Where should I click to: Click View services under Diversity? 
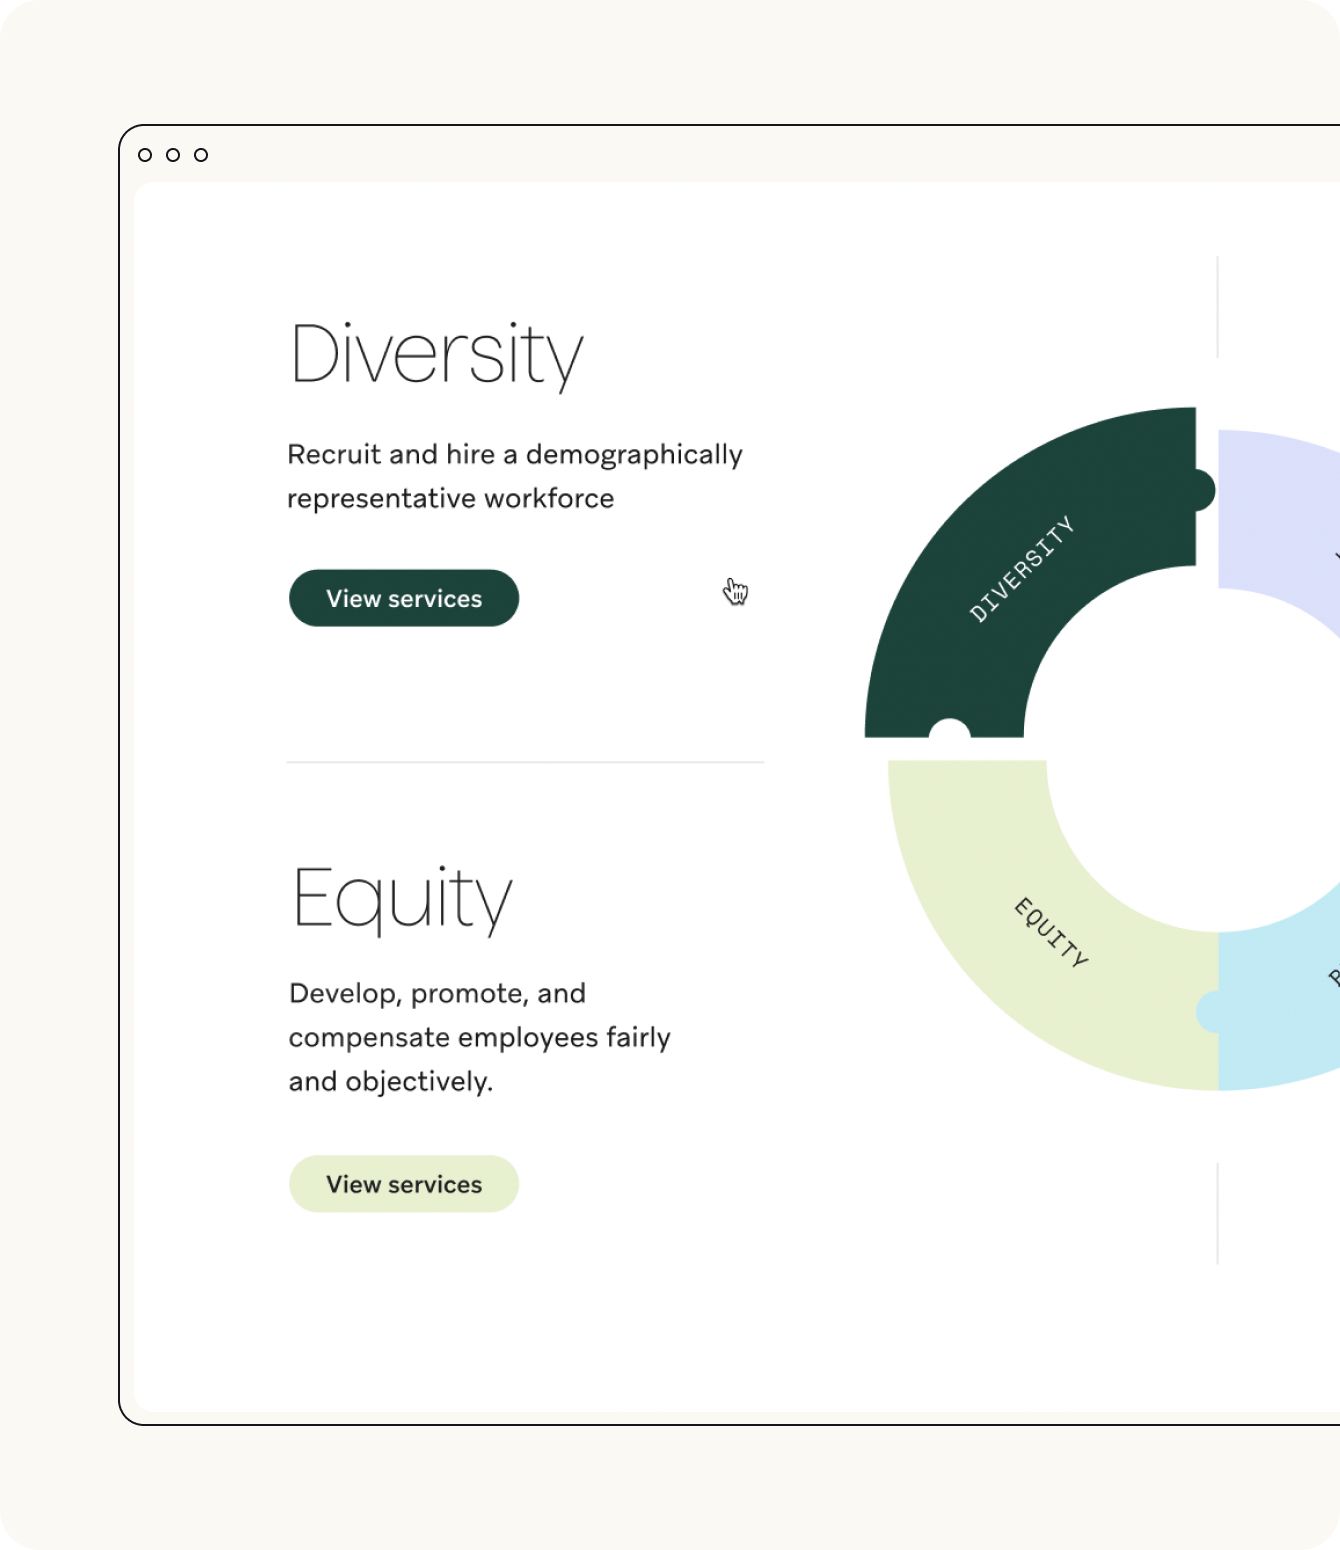pos(404,598)
